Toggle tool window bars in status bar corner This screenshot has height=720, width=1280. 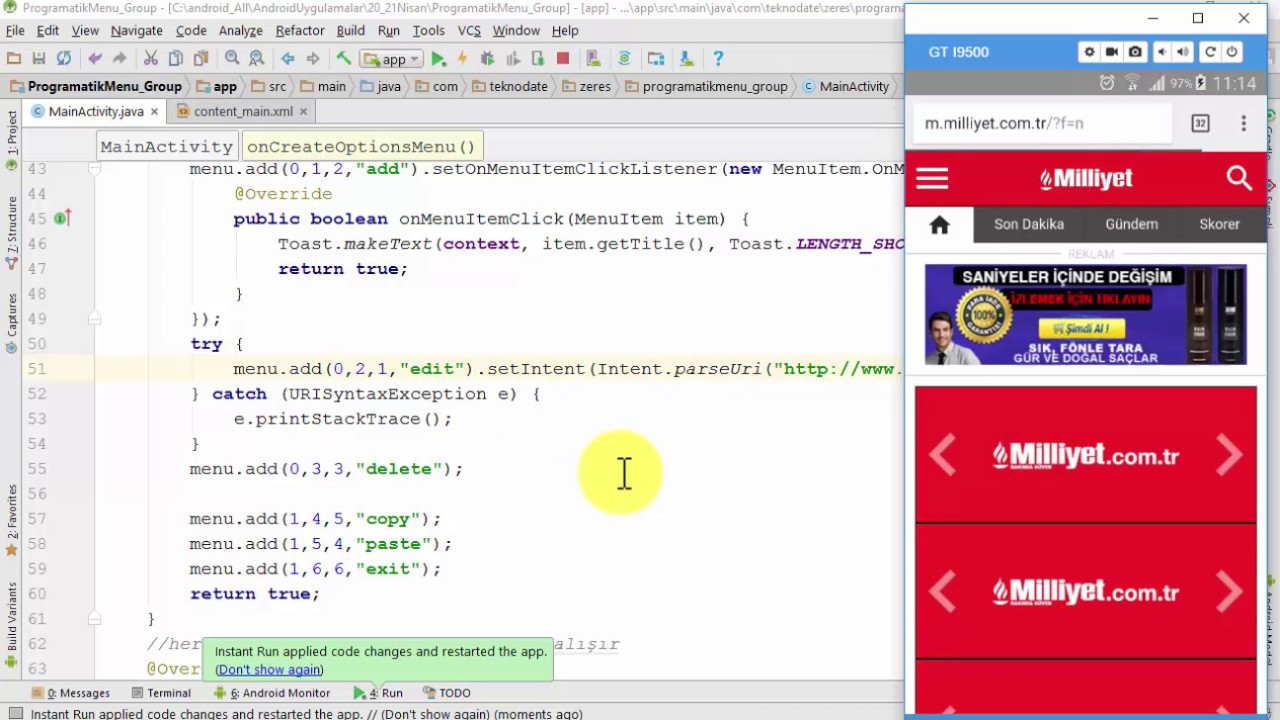15,713
